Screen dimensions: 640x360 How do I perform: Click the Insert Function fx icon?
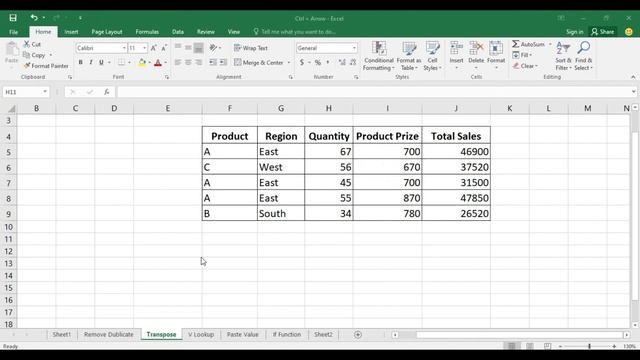pyautogui.click(x=107, y=92)
